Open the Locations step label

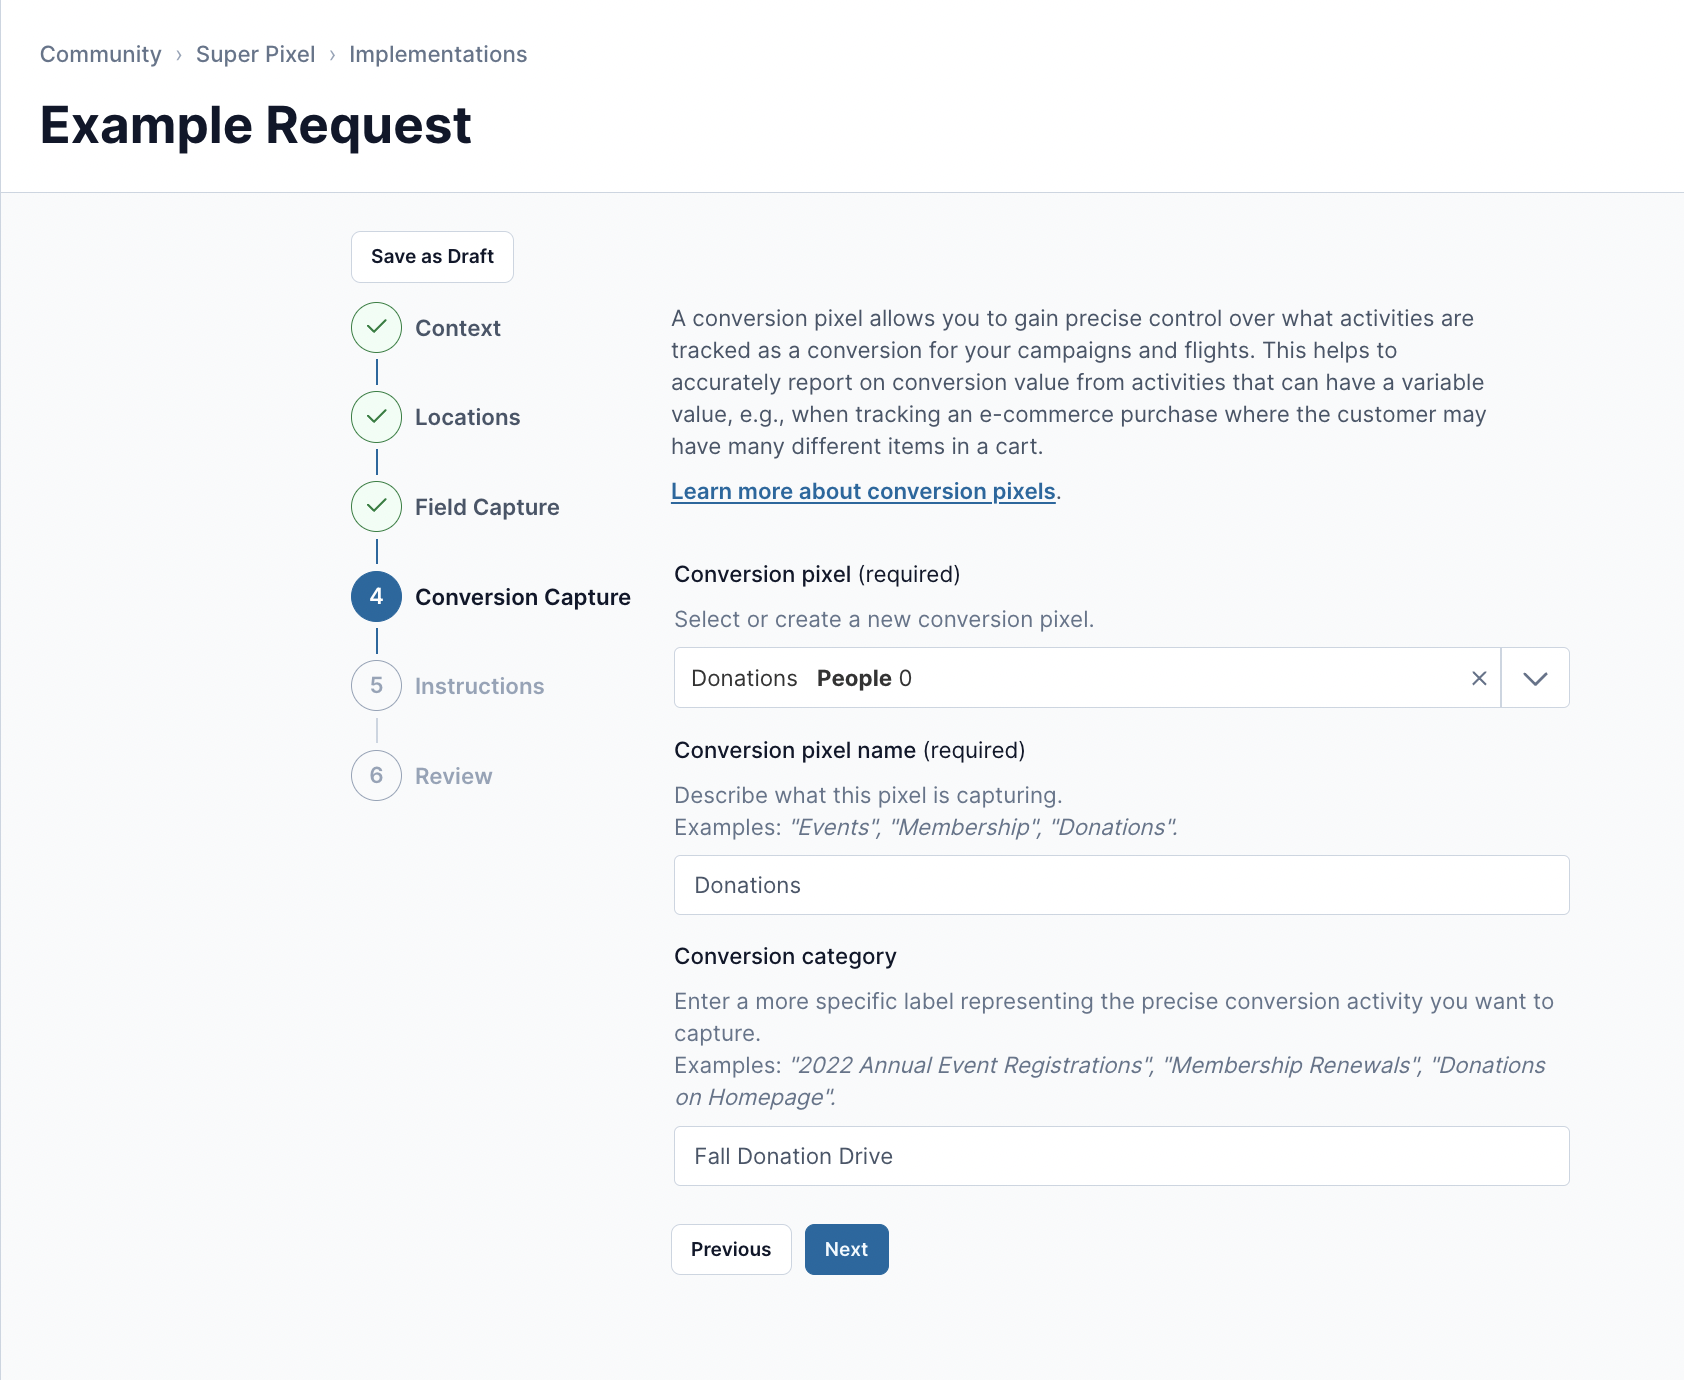(x=468, y=417)
